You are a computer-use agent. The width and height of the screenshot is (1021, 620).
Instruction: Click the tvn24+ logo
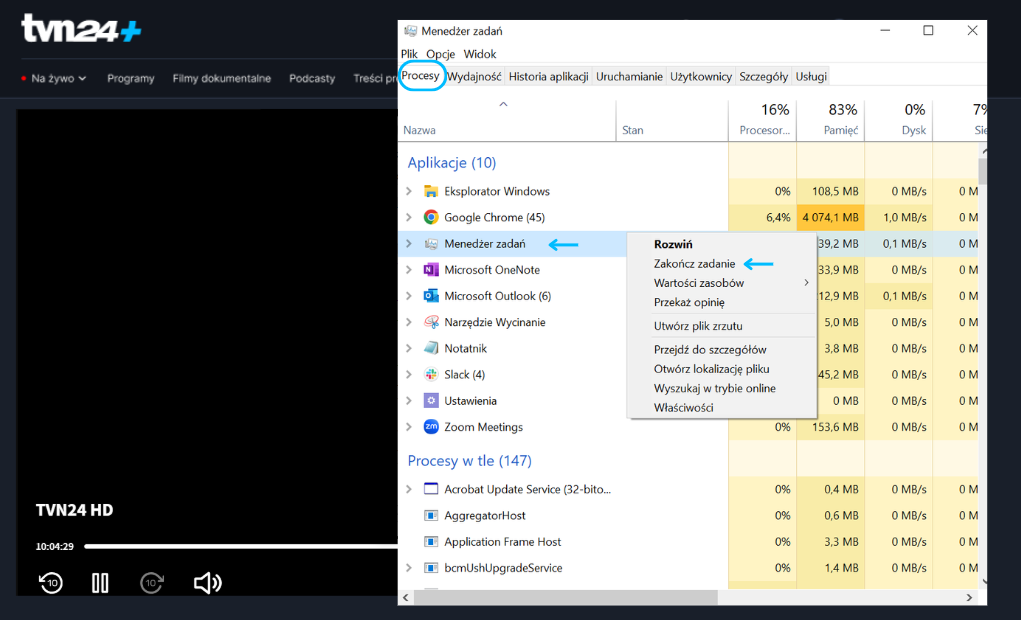[81, 28]
